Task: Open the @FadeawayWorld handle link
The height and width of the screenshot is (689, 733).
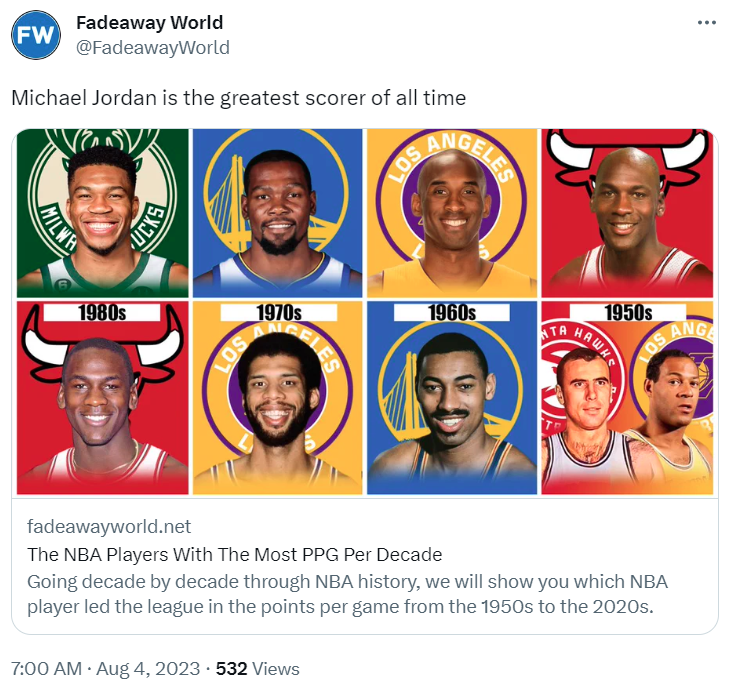Action: coord(153,47)
